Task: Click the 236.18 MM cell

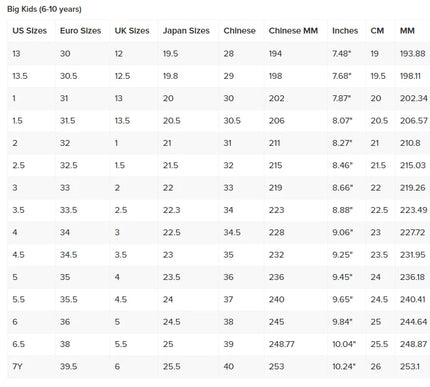Action: pos(413,277)
